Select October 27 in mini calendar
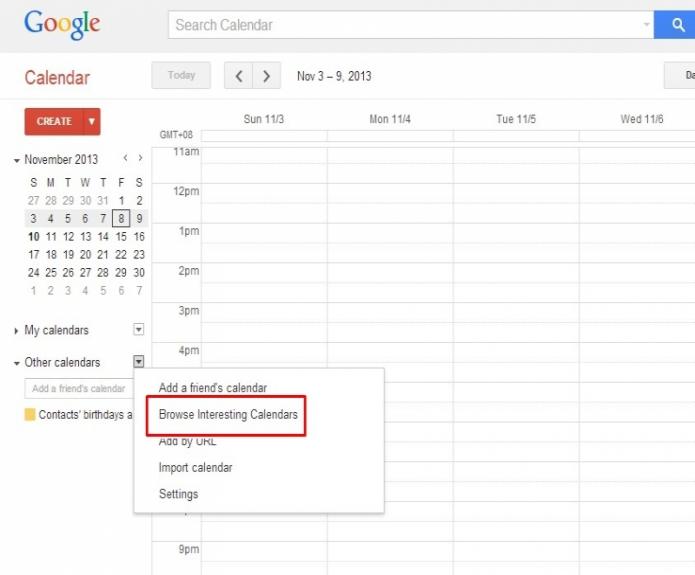 tap(34, 200)
